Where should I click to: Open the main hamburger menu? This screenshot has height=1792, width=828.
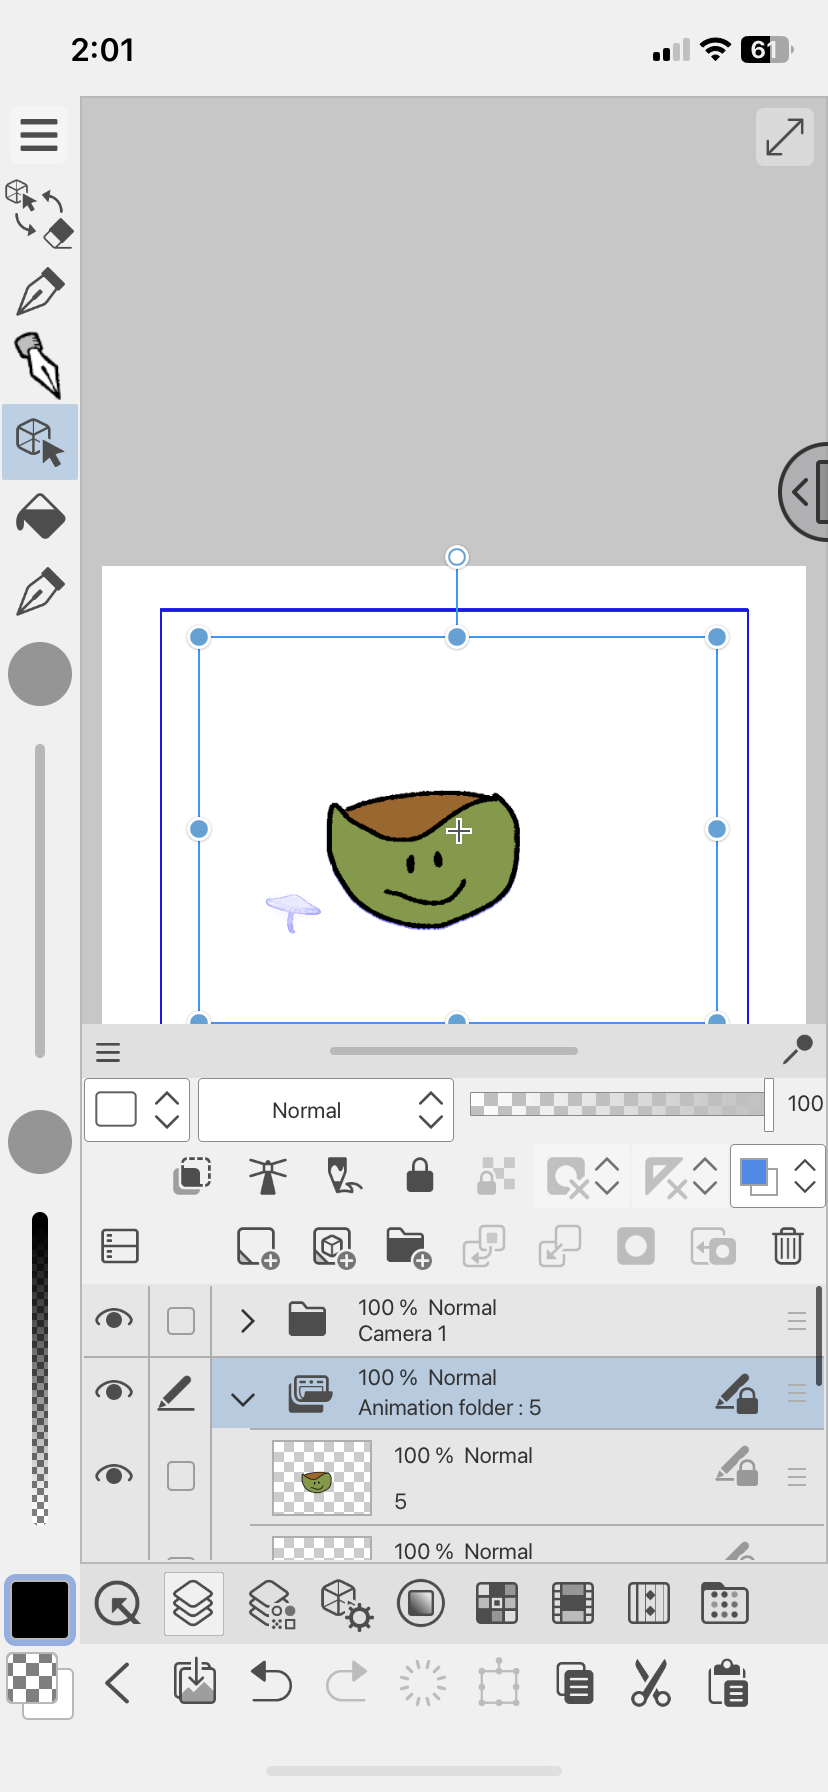click(x=39, y=134)
